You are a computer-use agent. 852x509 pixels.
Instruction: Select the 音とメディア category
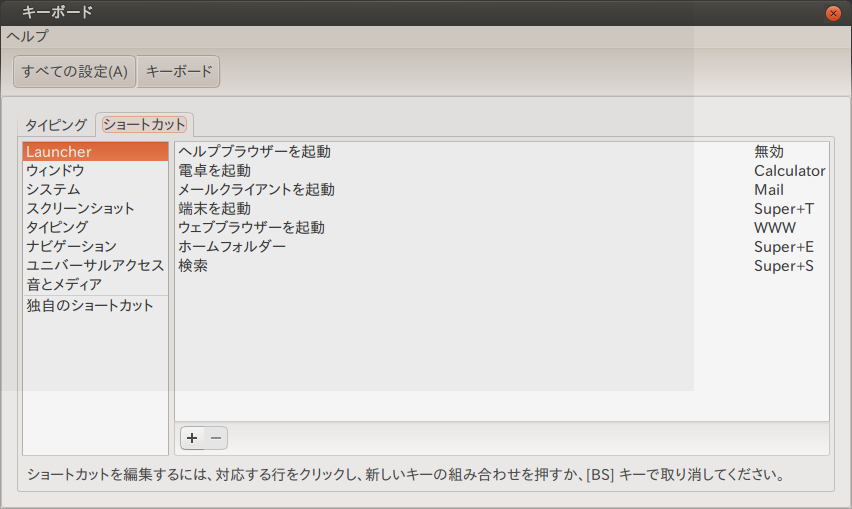[96, 284]
